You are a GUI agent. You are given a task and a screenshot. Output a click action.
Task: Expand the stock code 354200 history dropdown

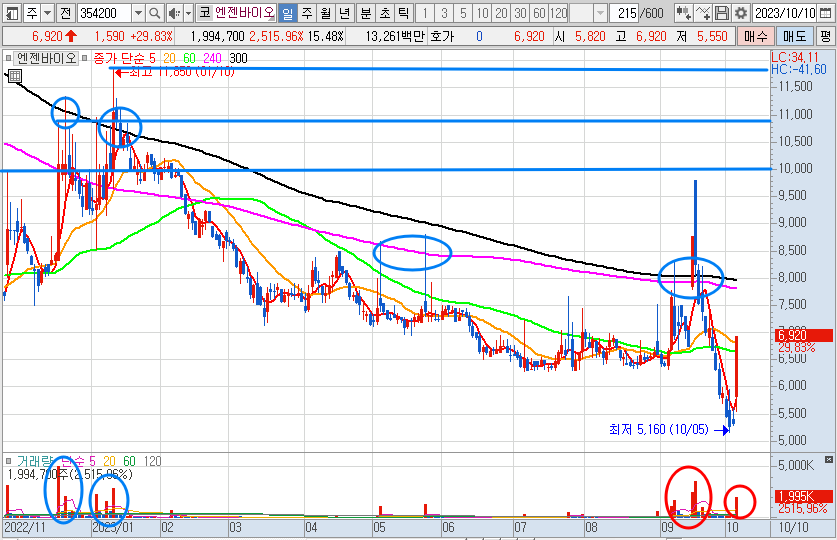click(x=138, y=13)
